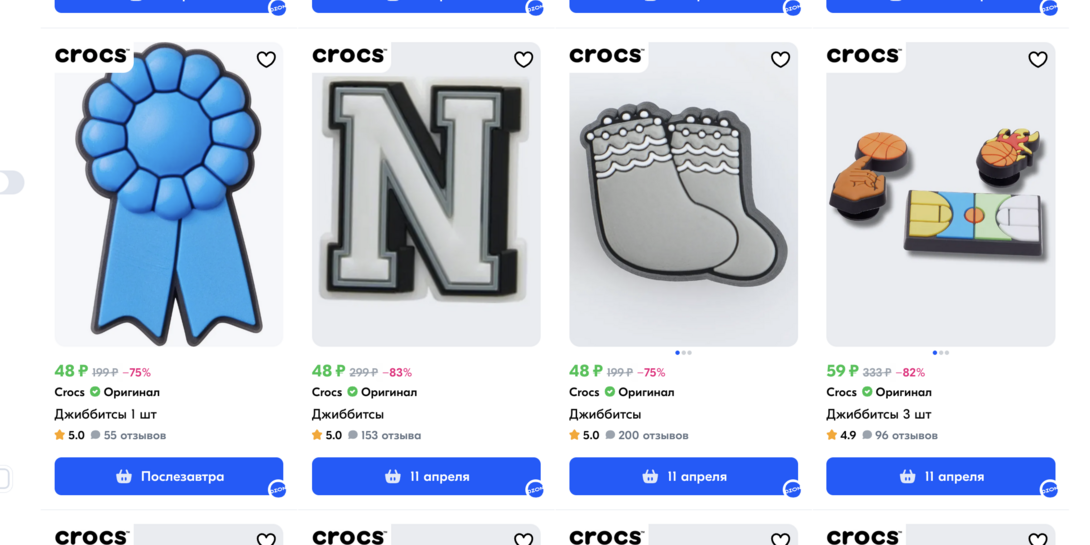
Task: Open the letter N charm image
Action: click(426, 195)
